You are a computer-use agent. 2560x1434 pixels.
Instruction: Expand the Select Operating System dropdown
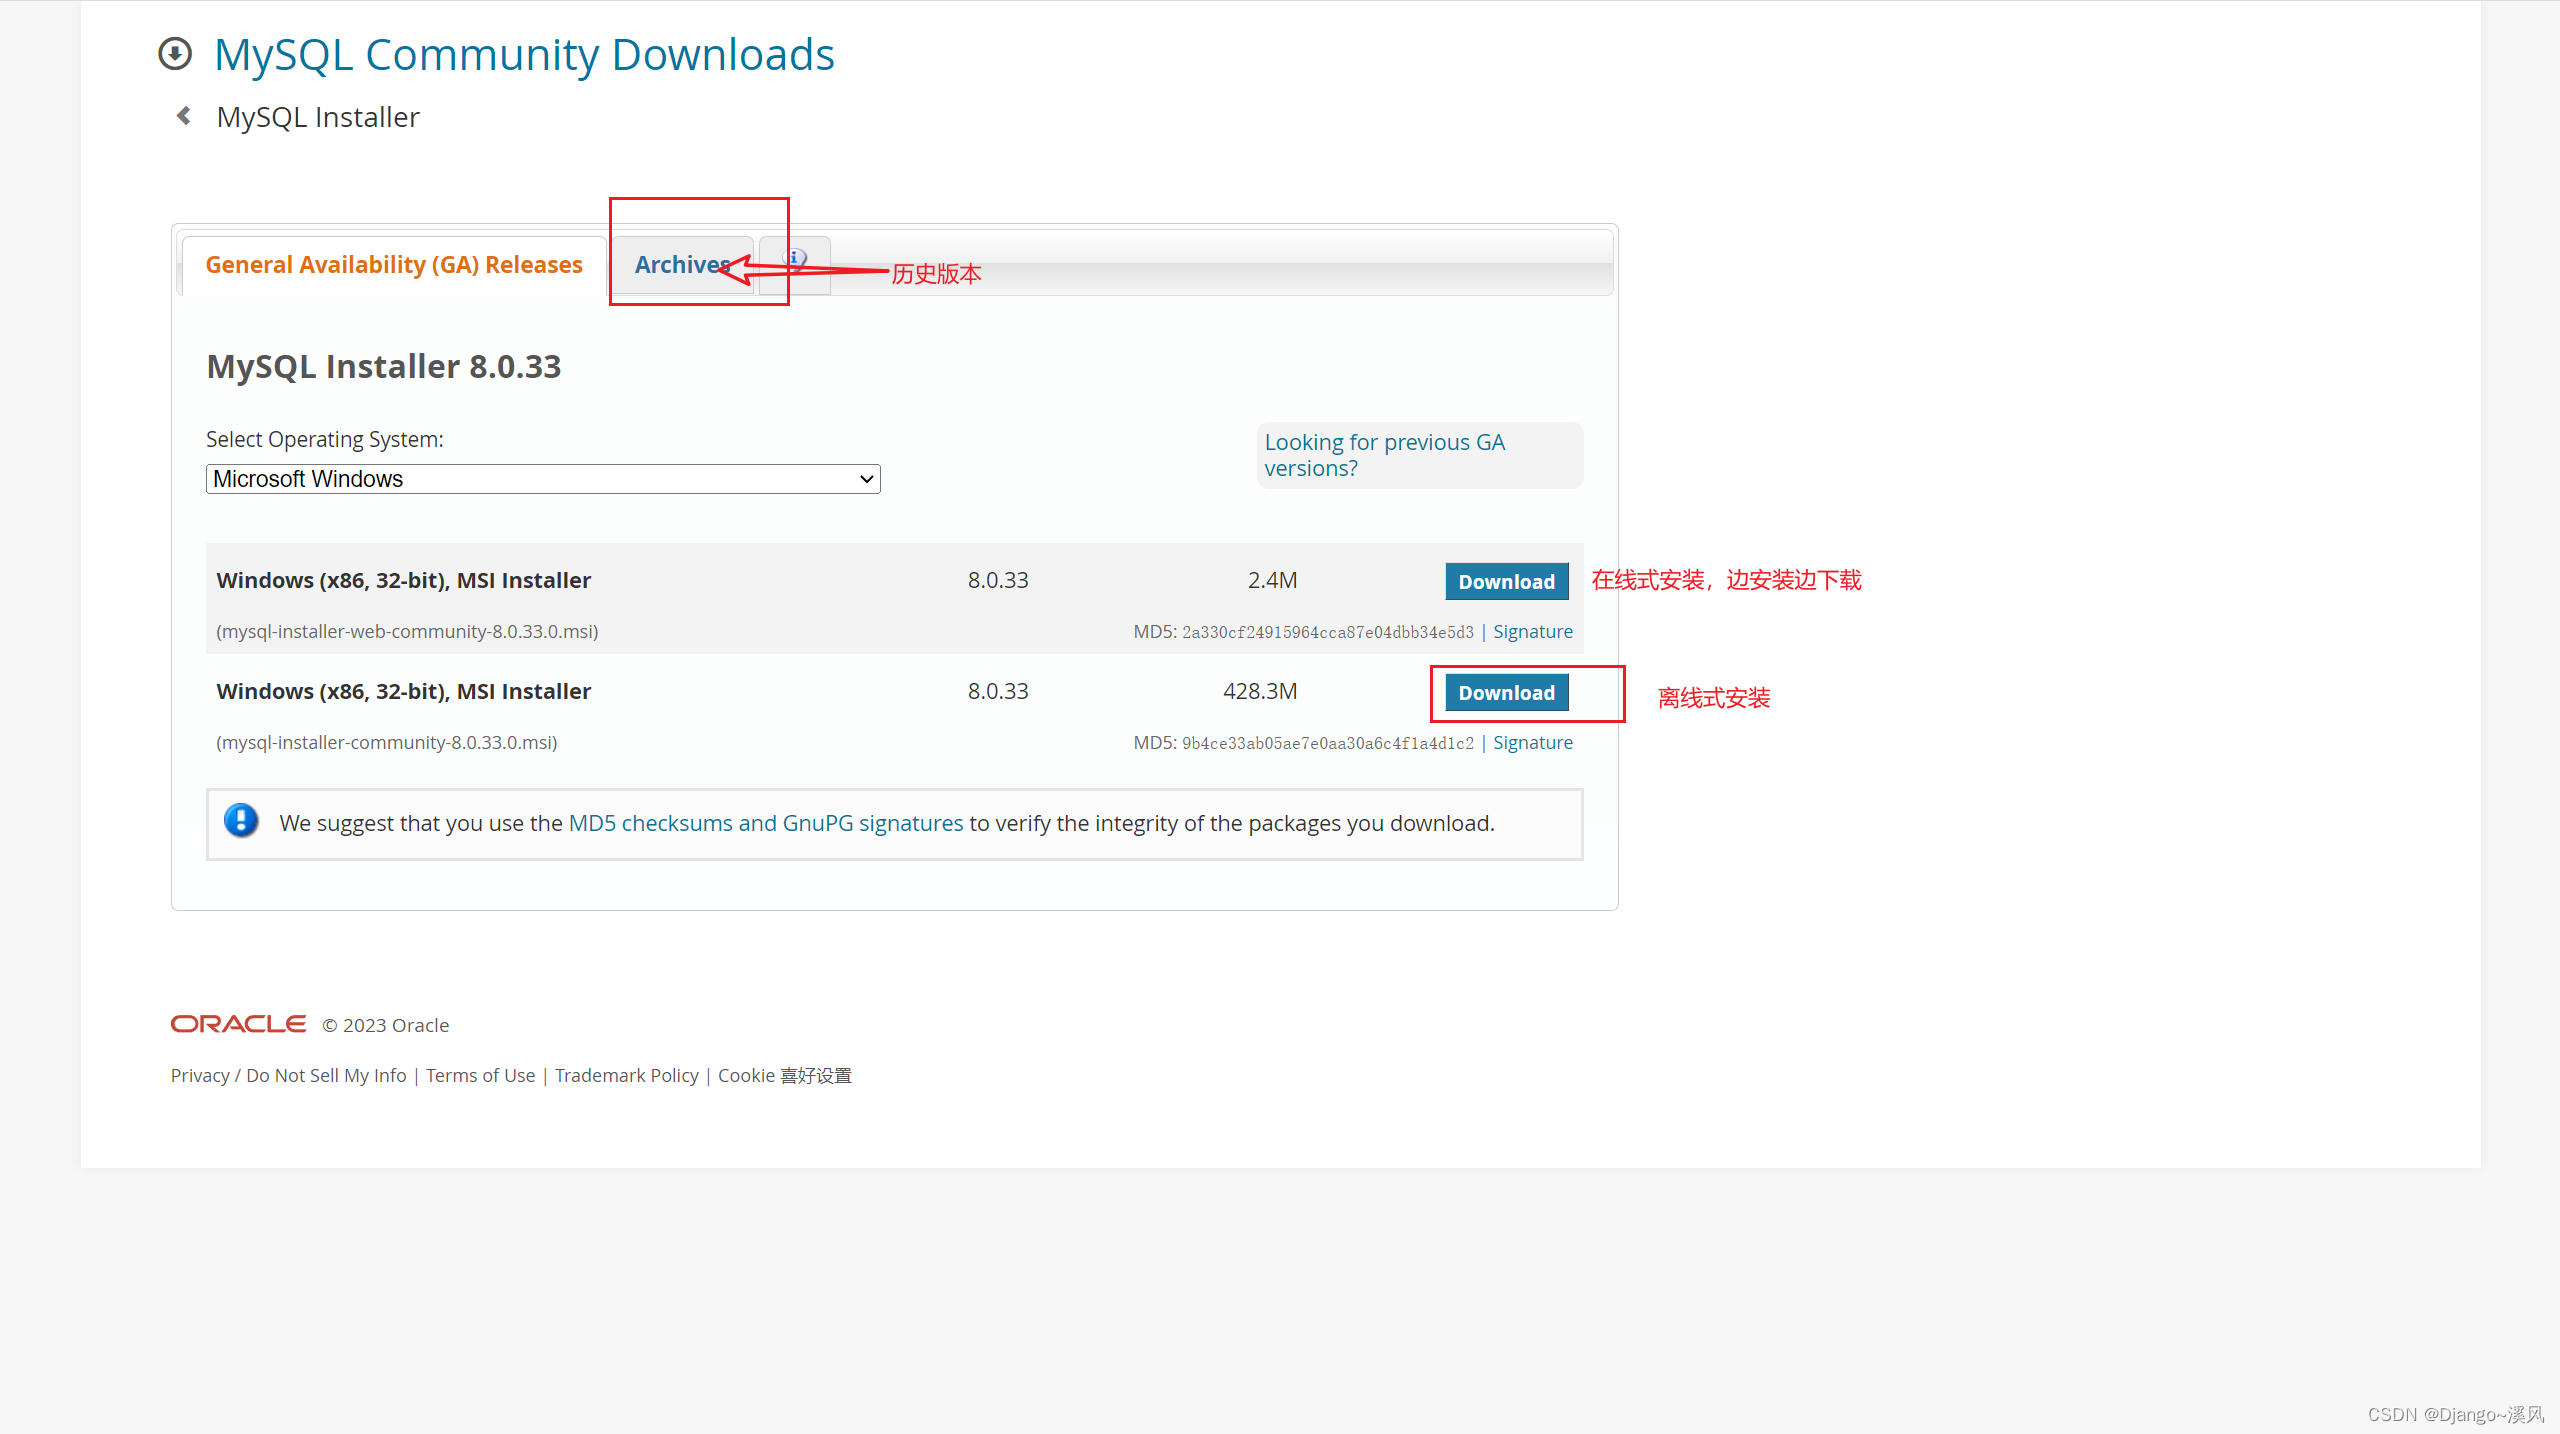click(x=543, y=479)
